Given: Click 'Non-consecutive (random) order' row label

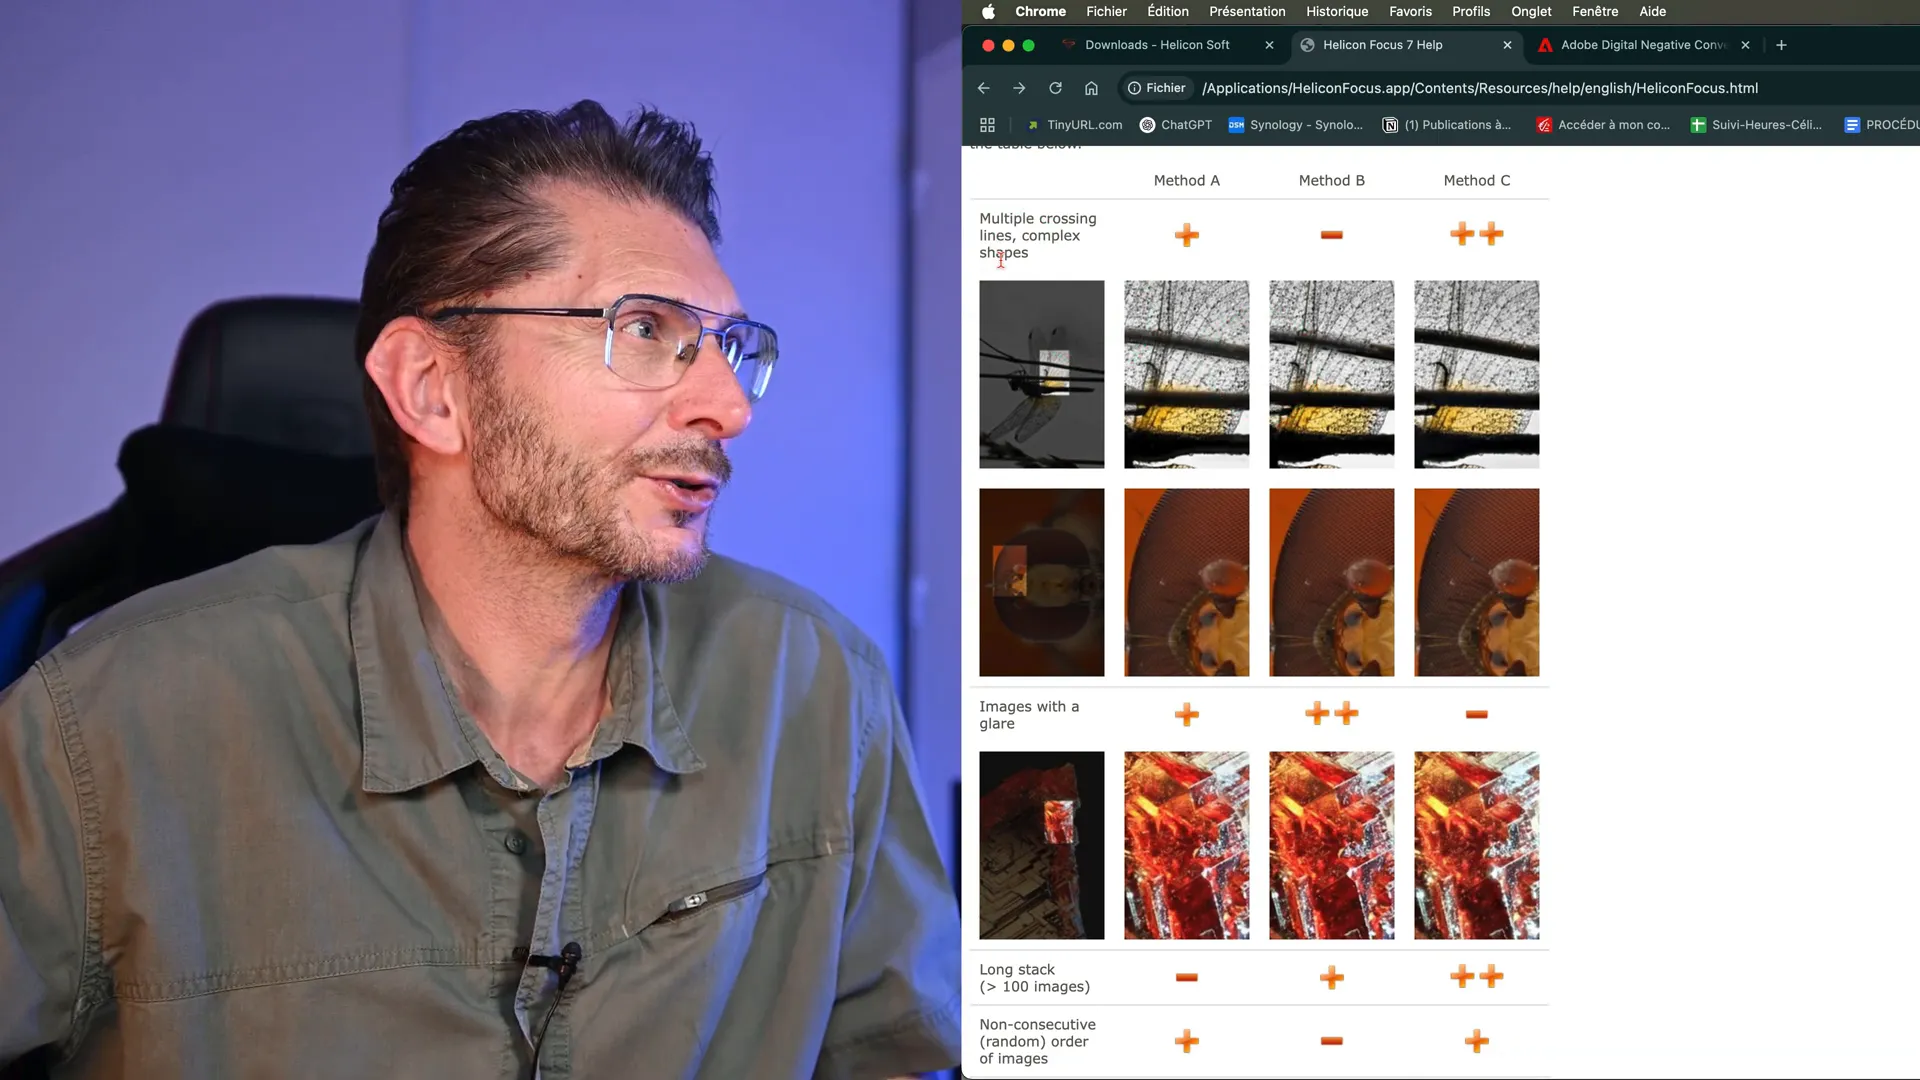Looking at the screenshot, I should (x=1037, y=1041).
